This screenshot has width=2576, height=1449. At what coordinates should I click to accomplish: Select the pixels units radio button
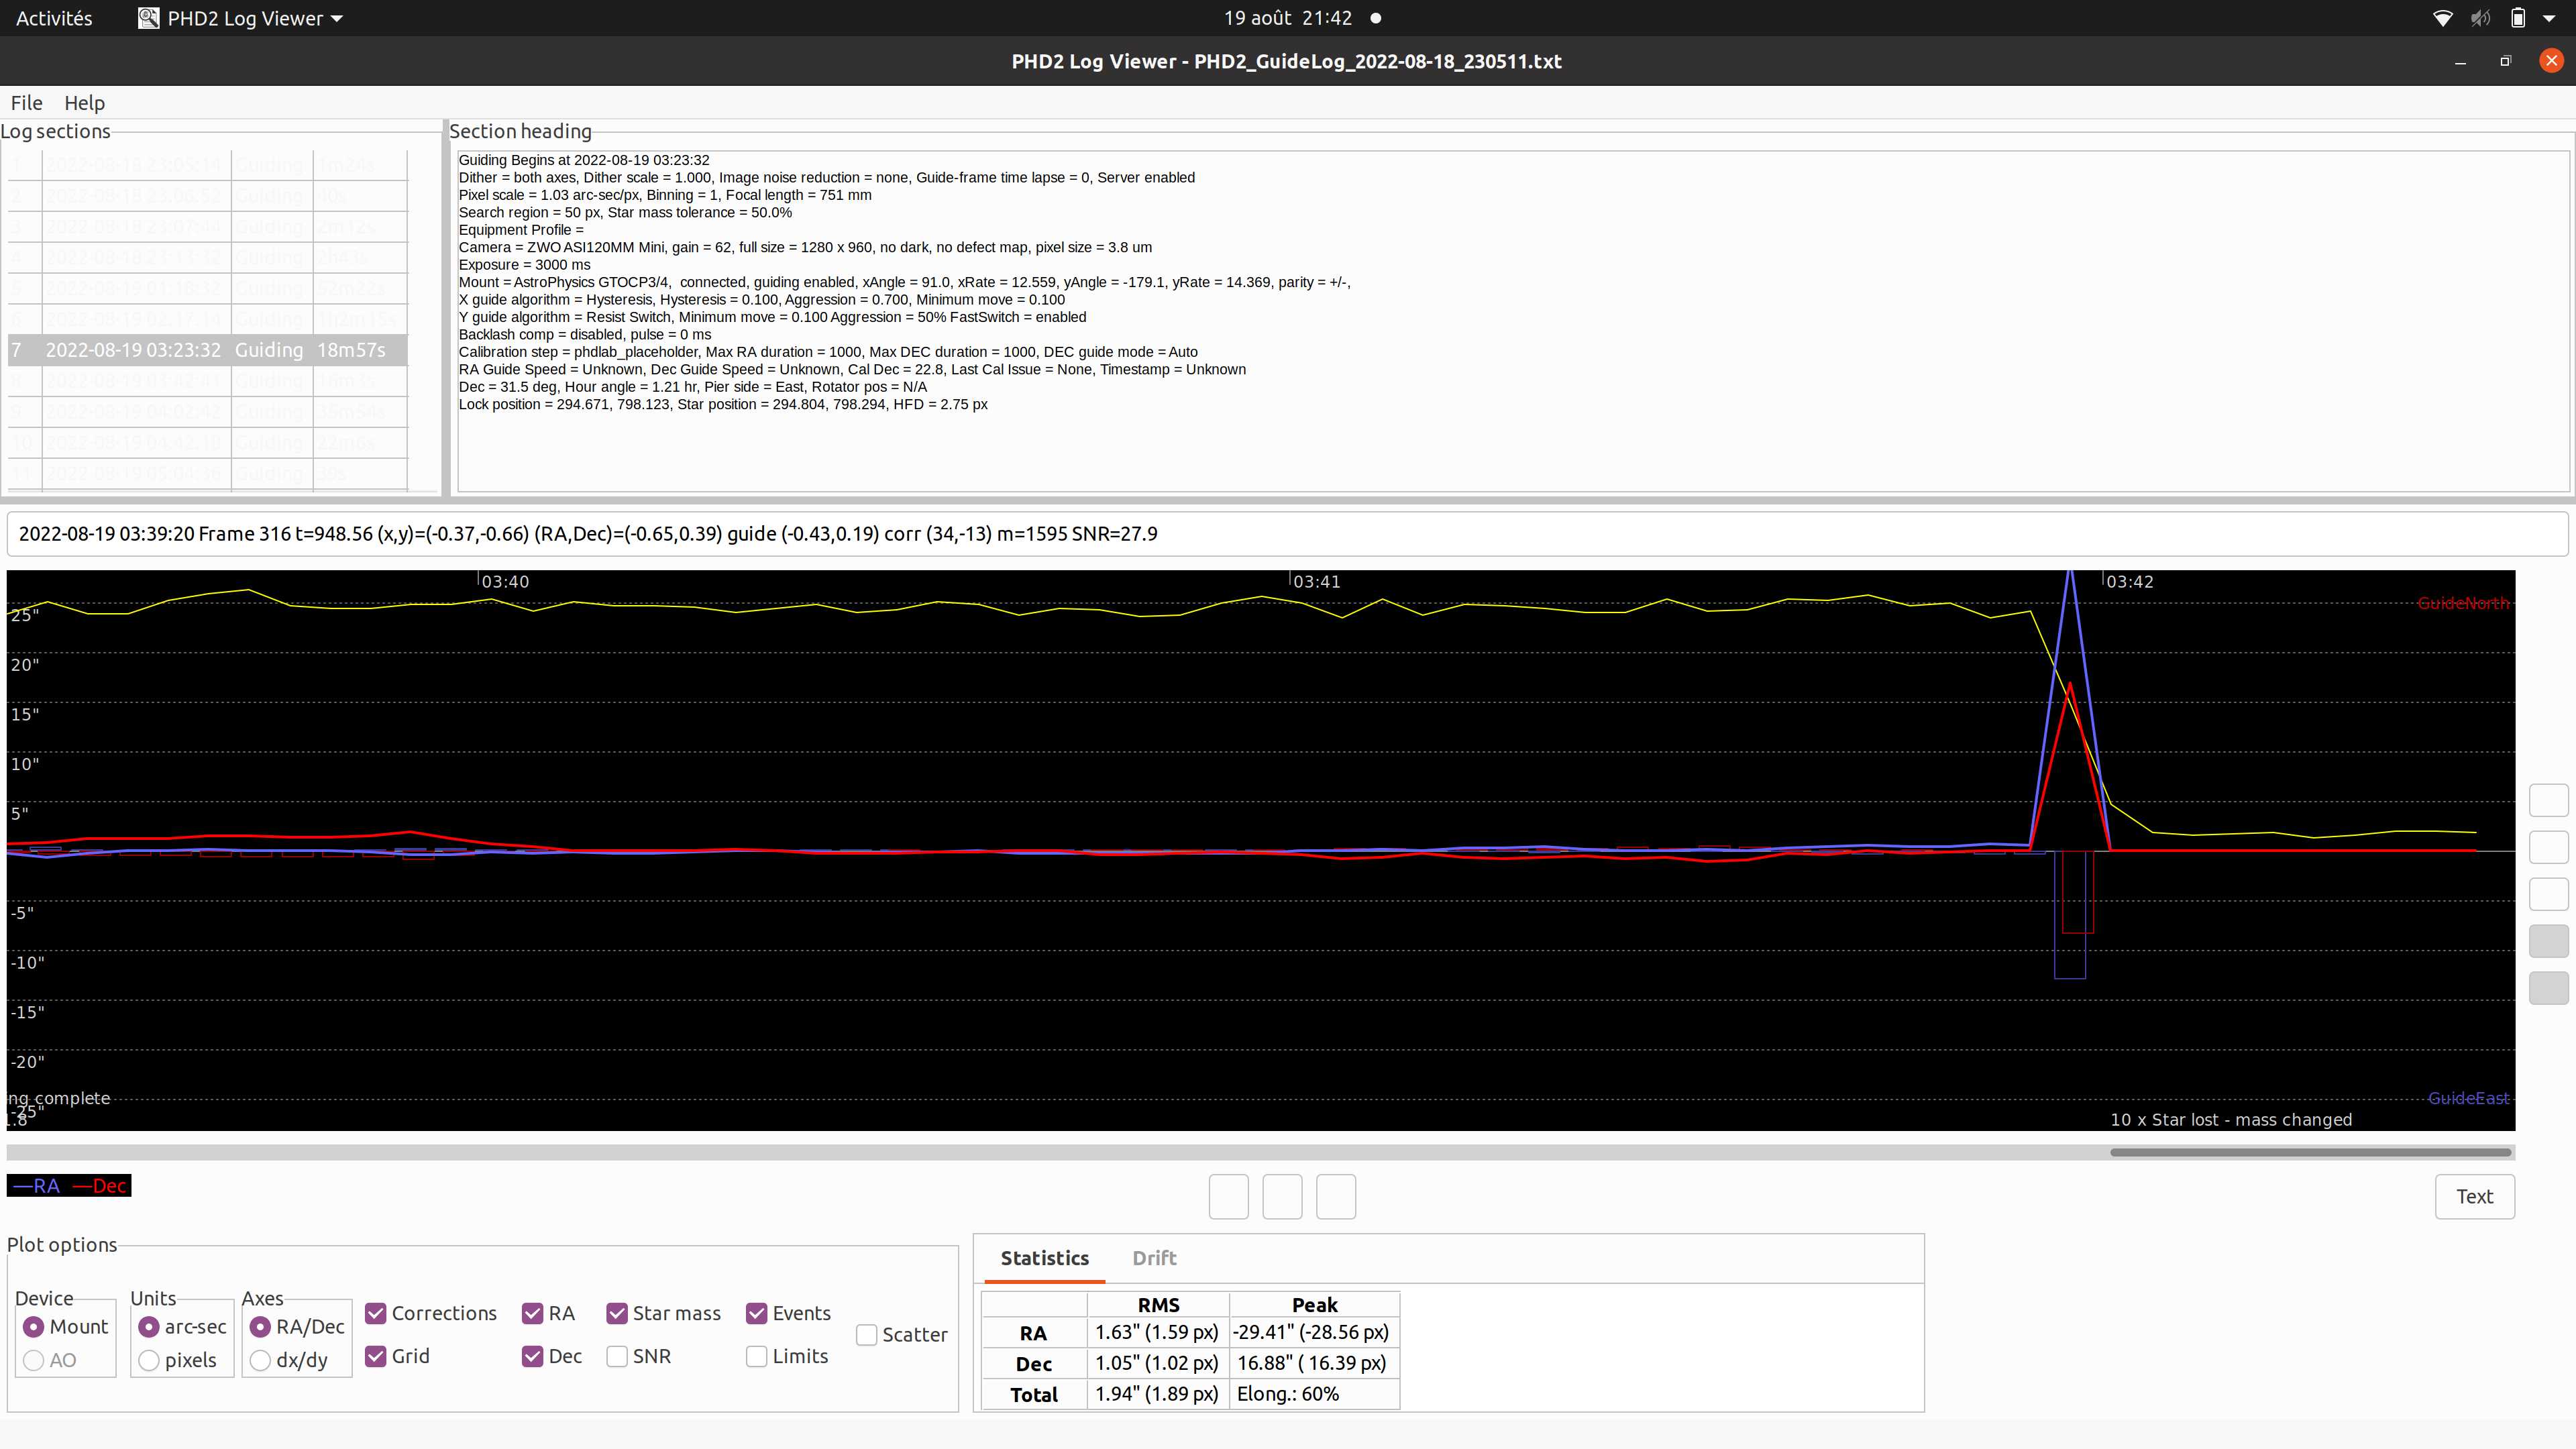(149, 1360)
